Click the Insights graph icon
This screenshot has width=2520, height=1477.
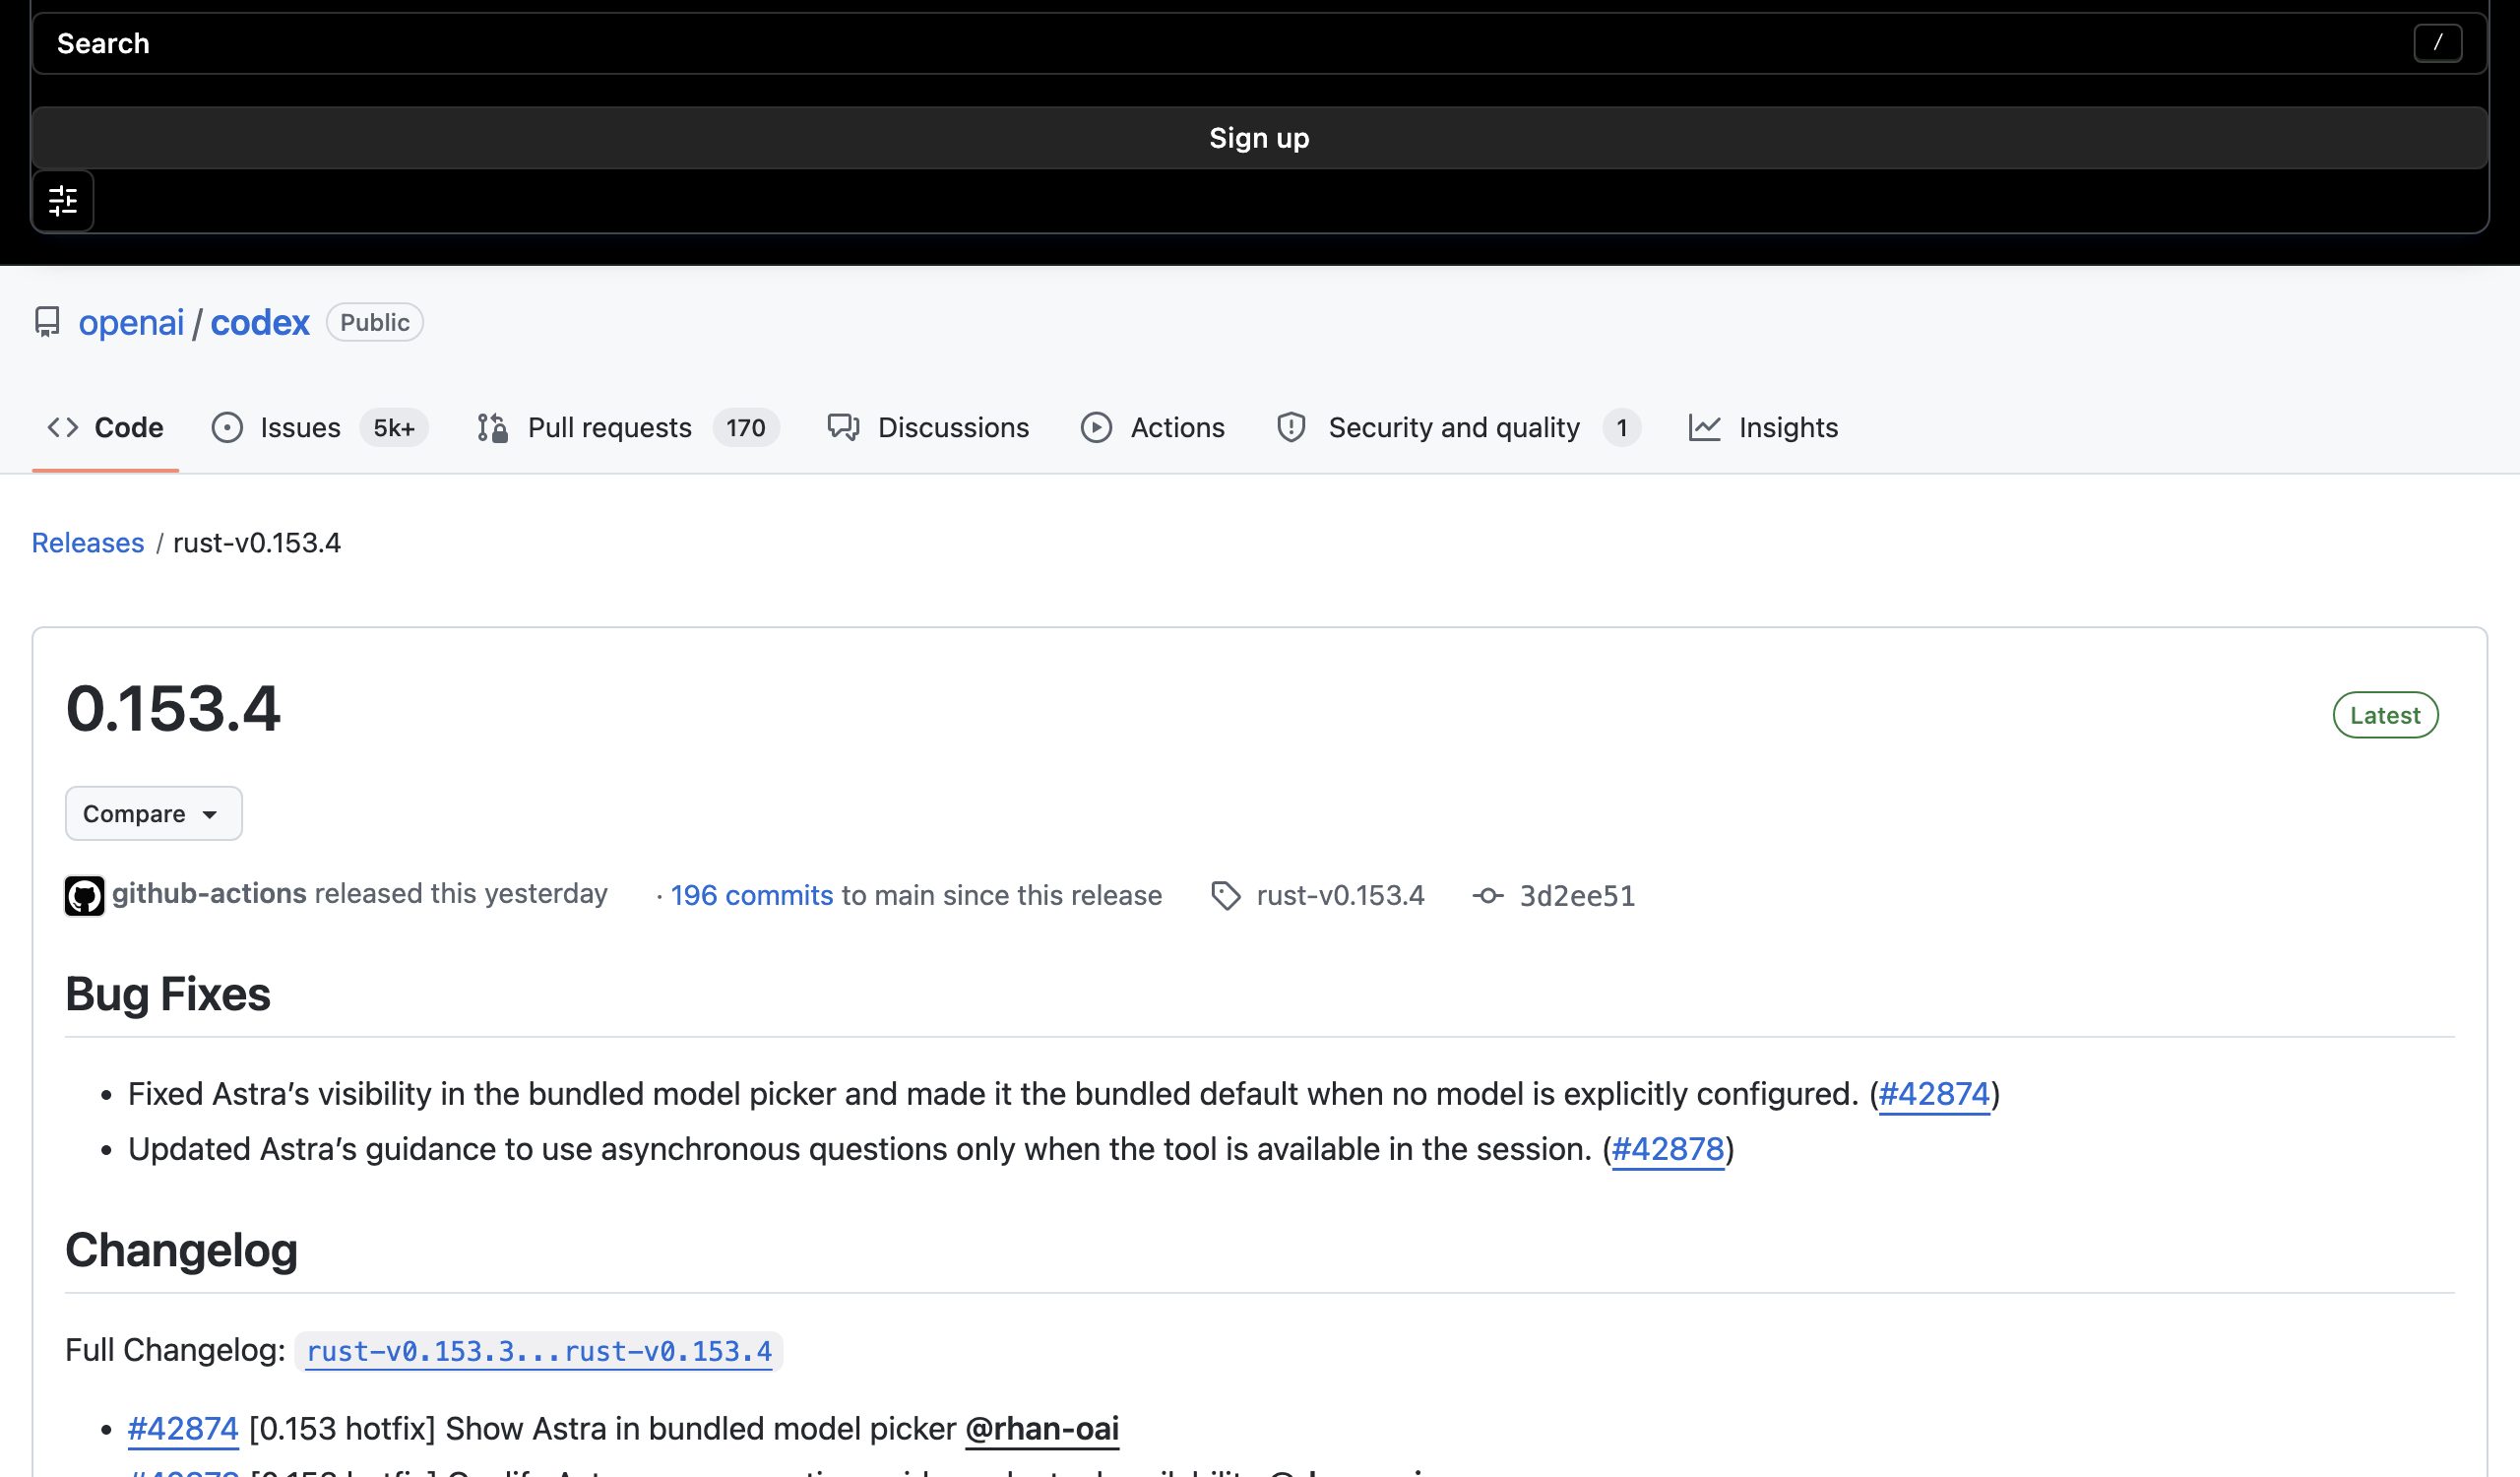point(1704,428)
